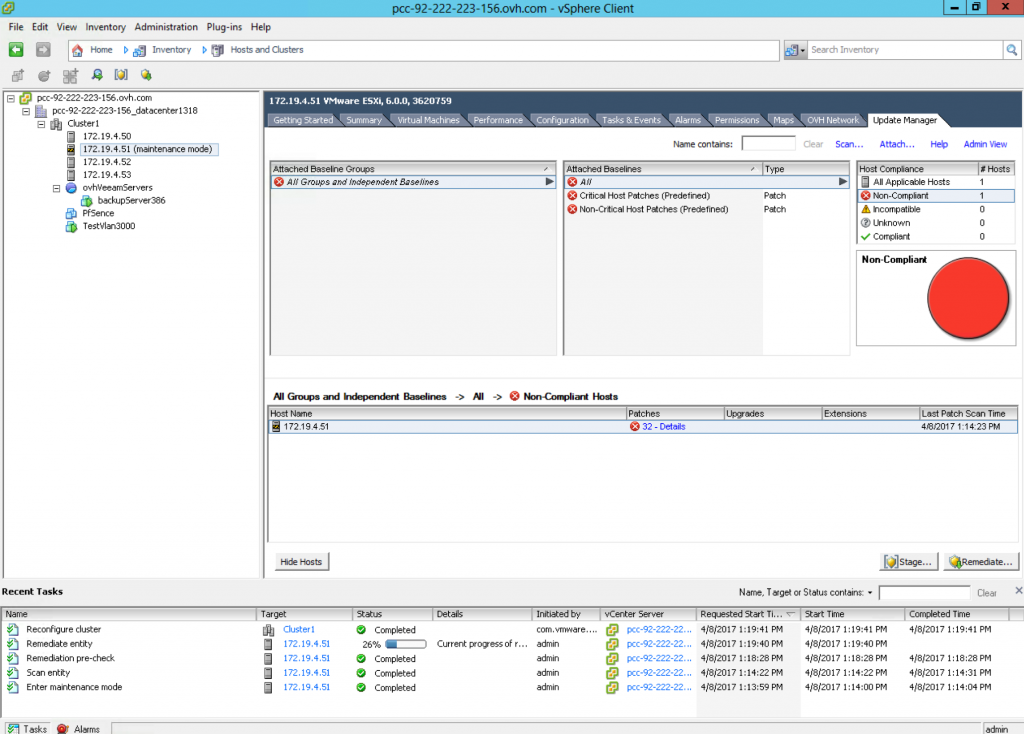The height and width of the screenshot is (734, 1024).
Task: Select Non-Critical Host Patches (Predefined) baseline
Action: tap(653, 210)
